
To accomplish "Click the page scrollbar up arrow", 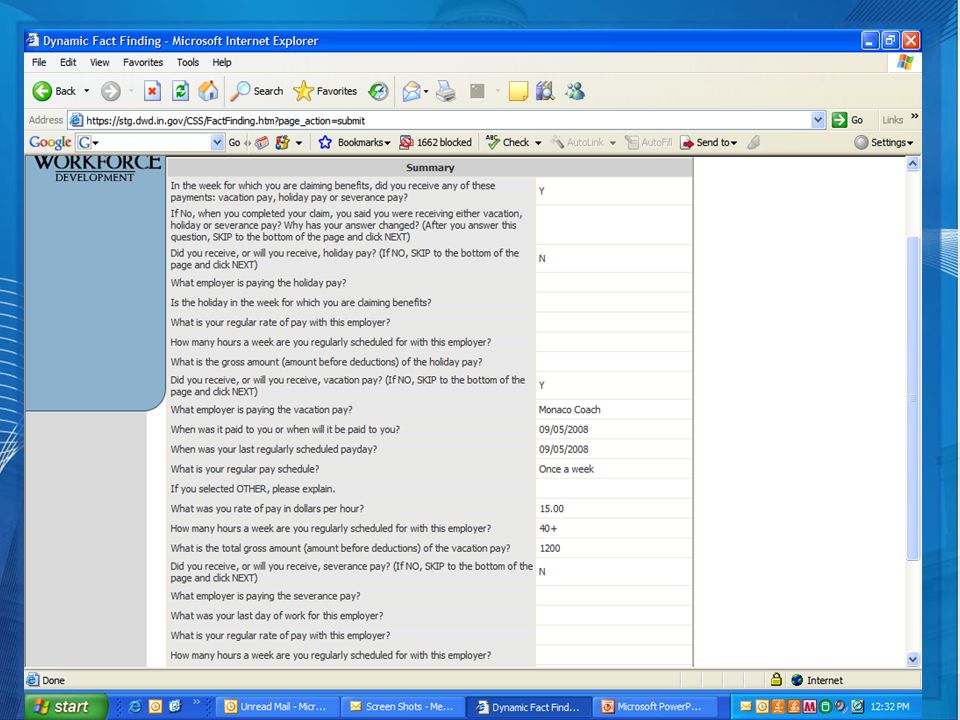I will click(912, 163).
